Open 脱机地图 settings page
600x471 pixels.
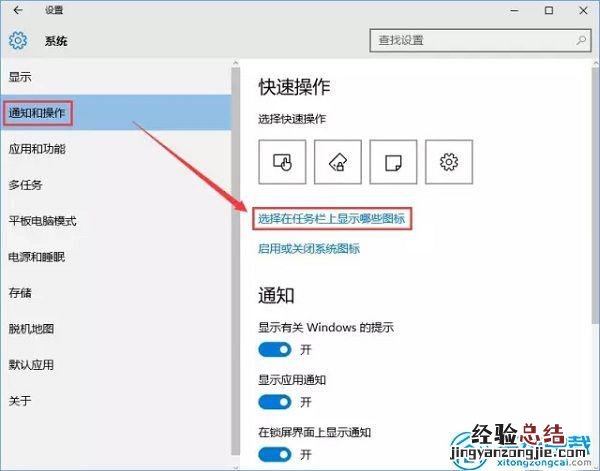pos(116,329)
